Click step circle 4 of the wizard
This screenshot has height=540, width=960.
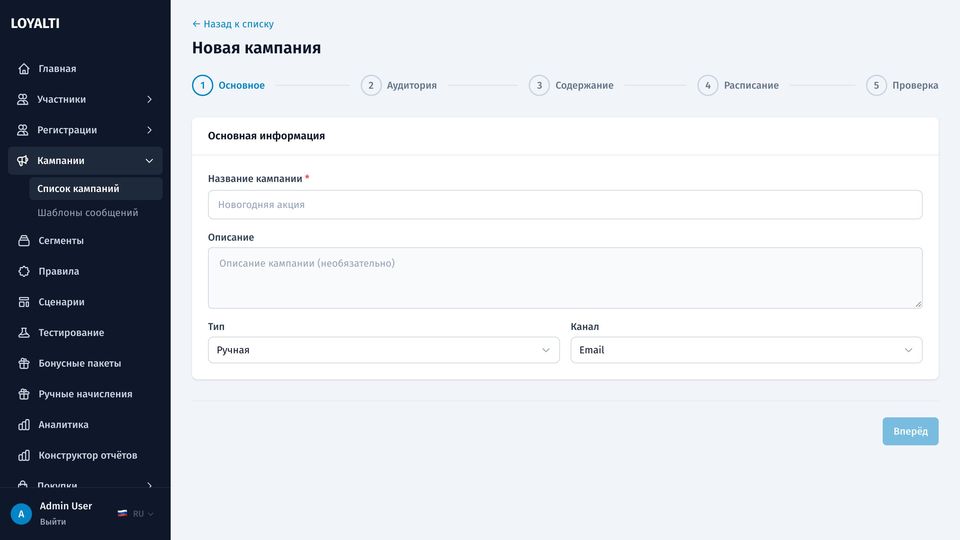point(708,85)
